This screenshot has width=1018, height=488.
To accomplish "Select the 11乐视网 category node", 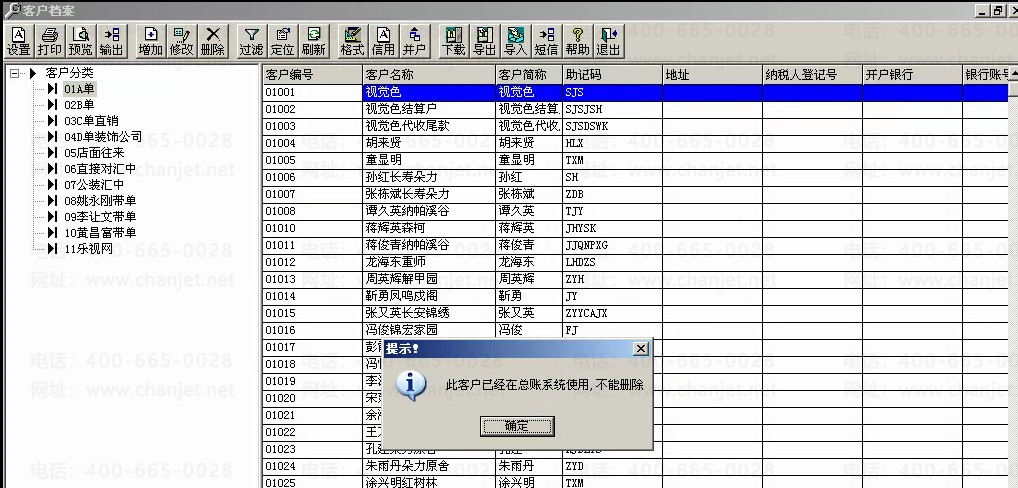I will [88, 249].
